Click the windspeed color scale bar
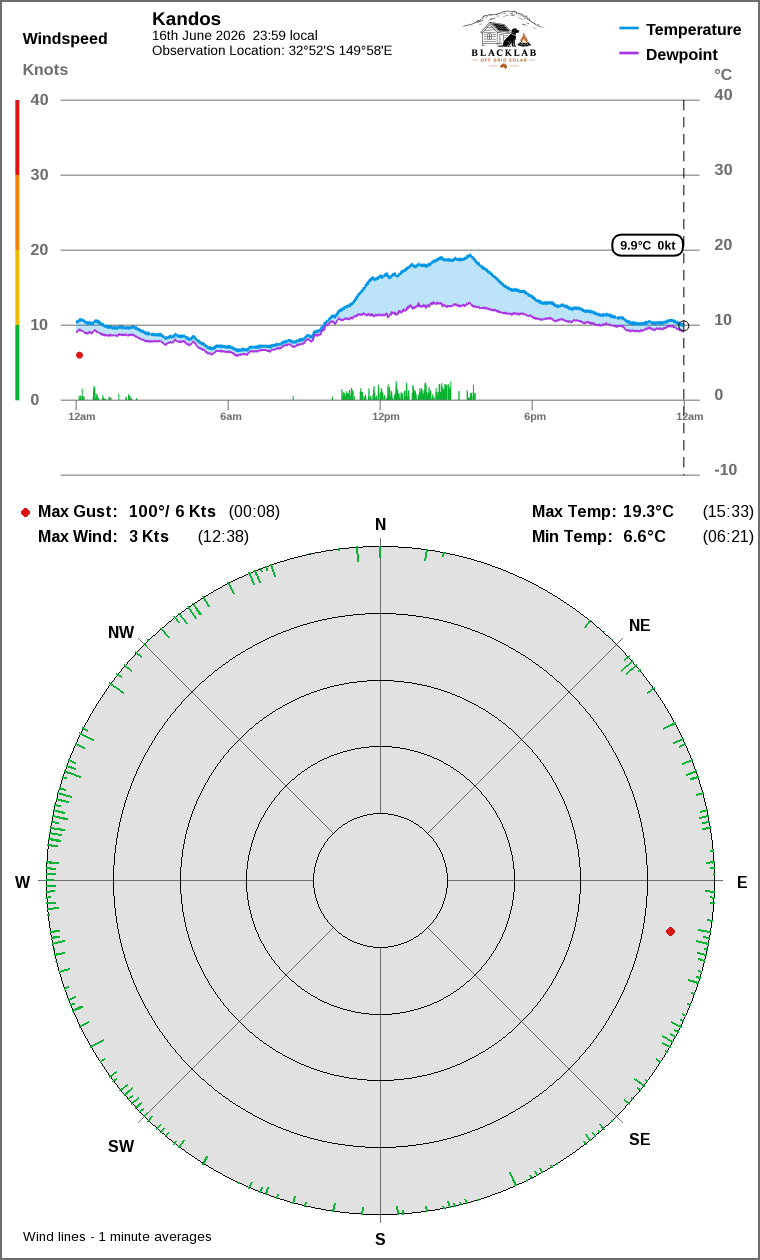 tap(17, 250)
